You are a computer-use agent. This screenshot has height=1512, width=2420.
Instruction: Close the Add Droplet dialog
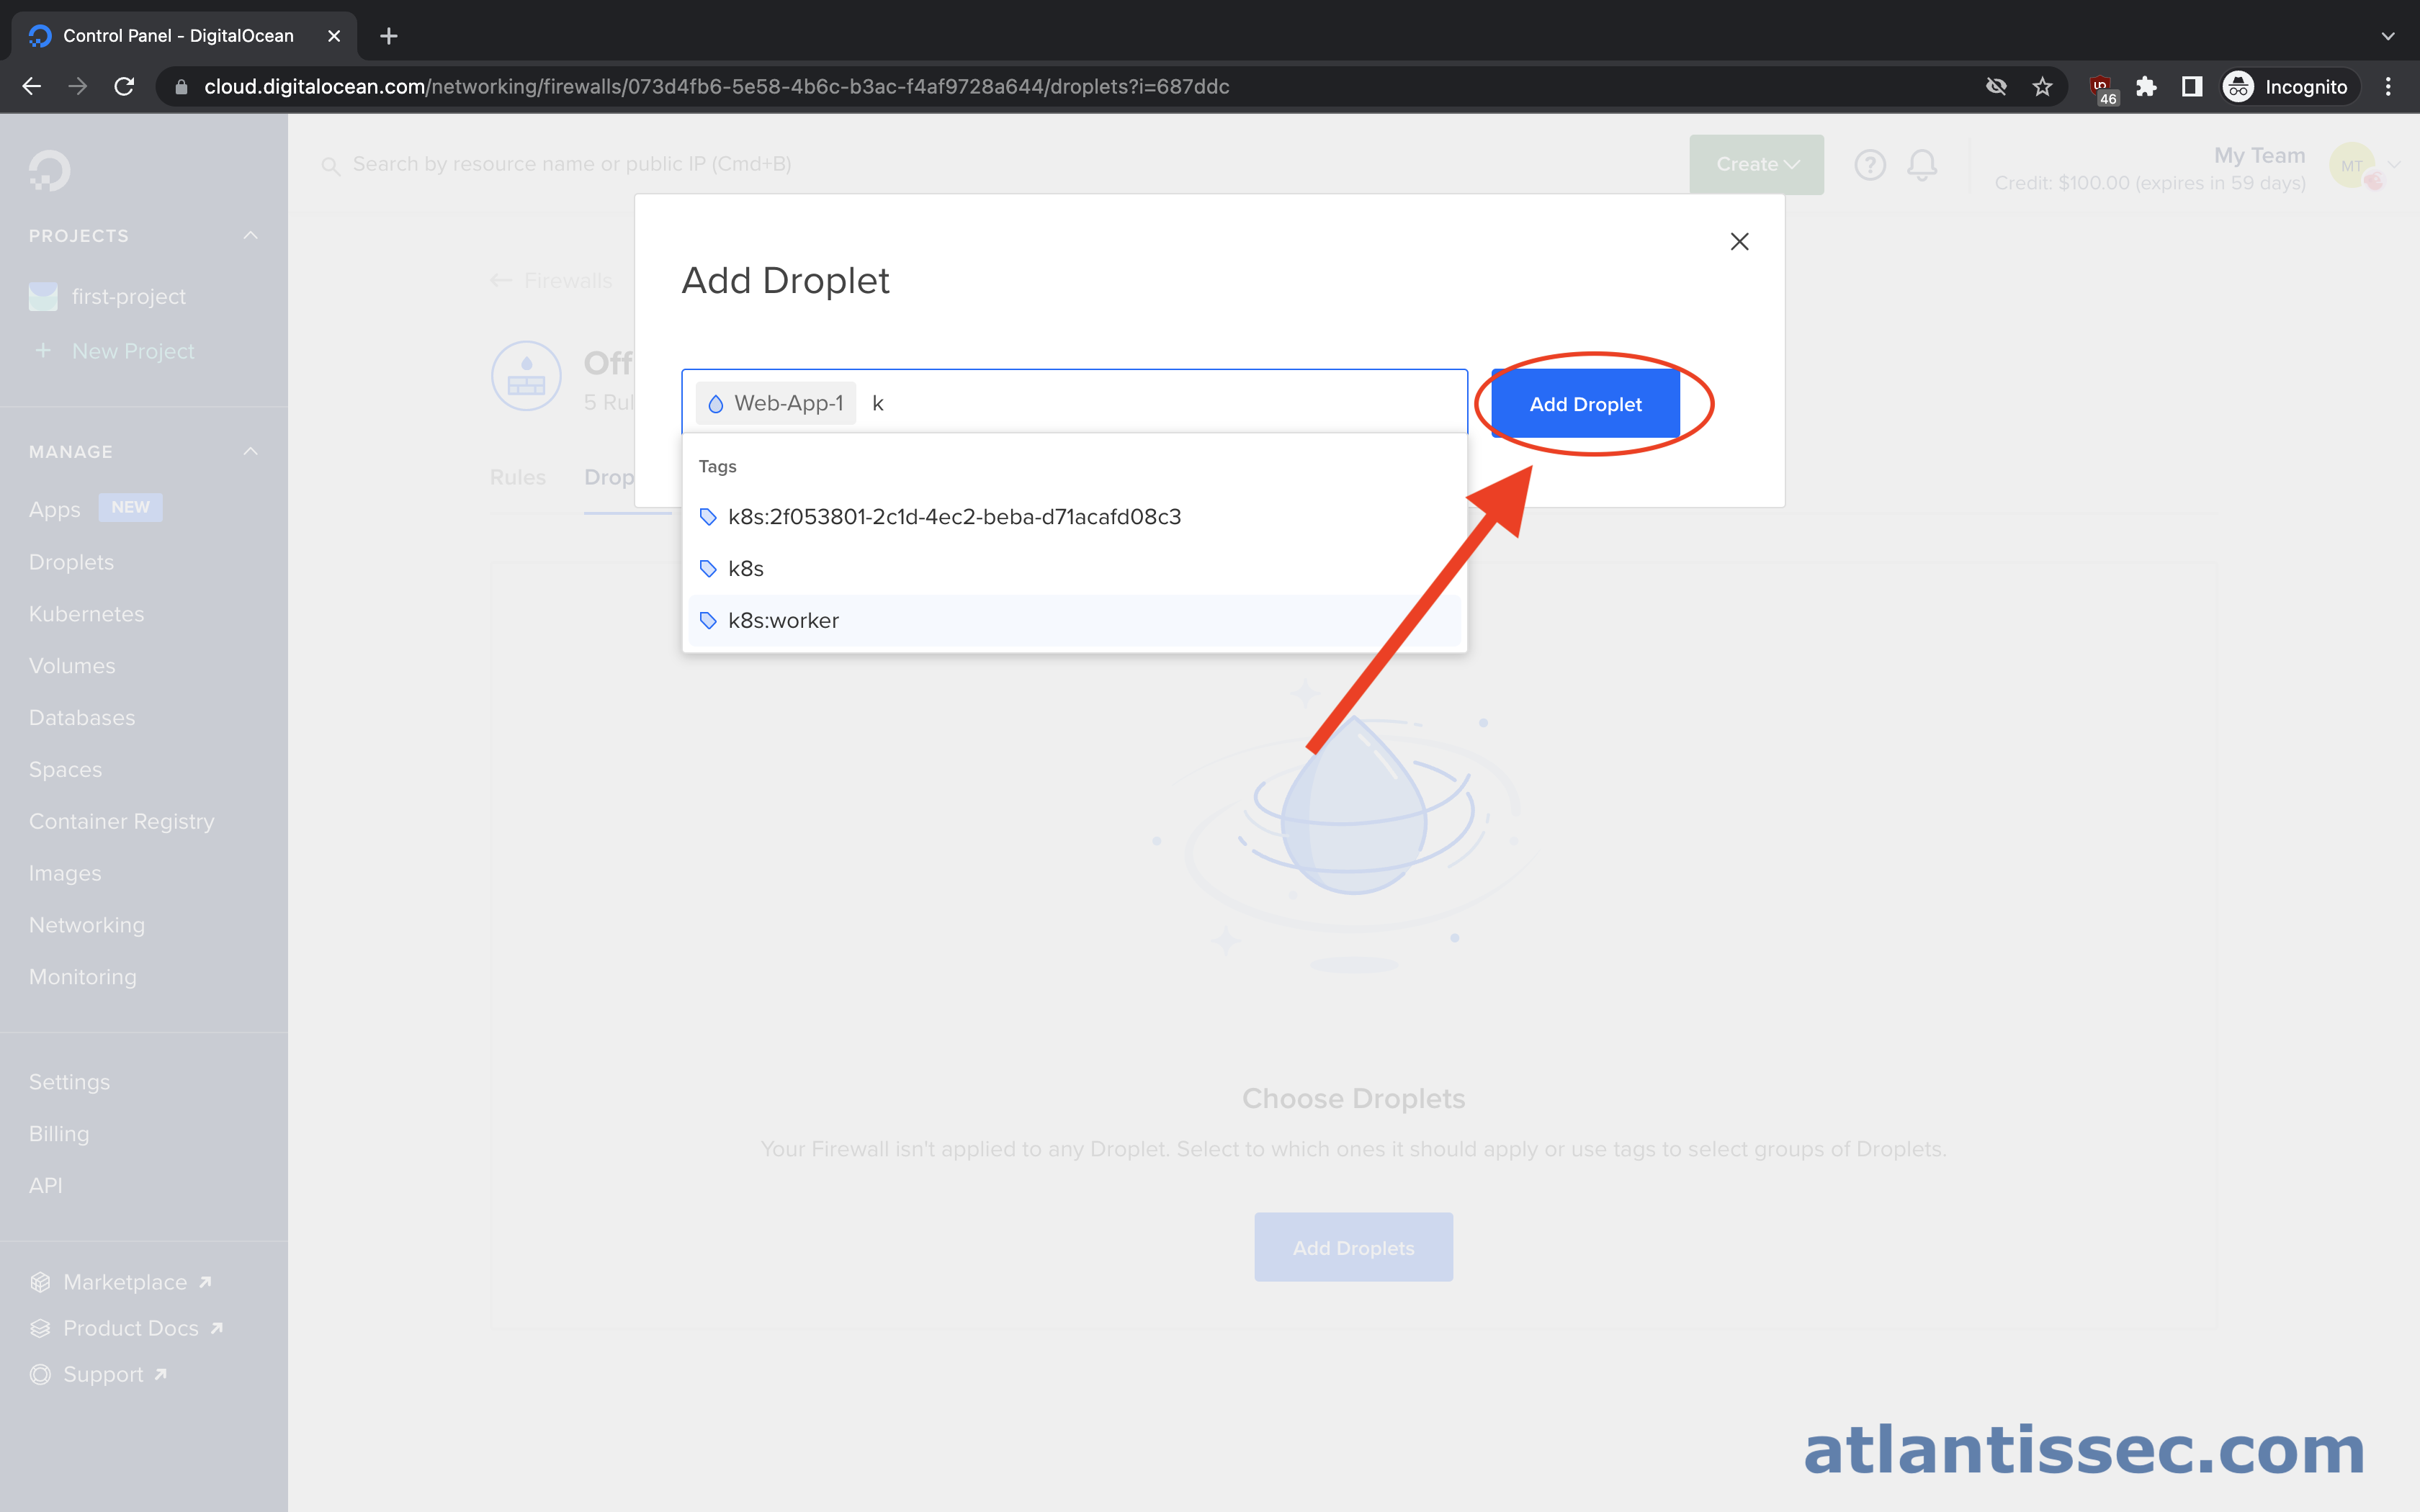click(x=1739, y=241)
